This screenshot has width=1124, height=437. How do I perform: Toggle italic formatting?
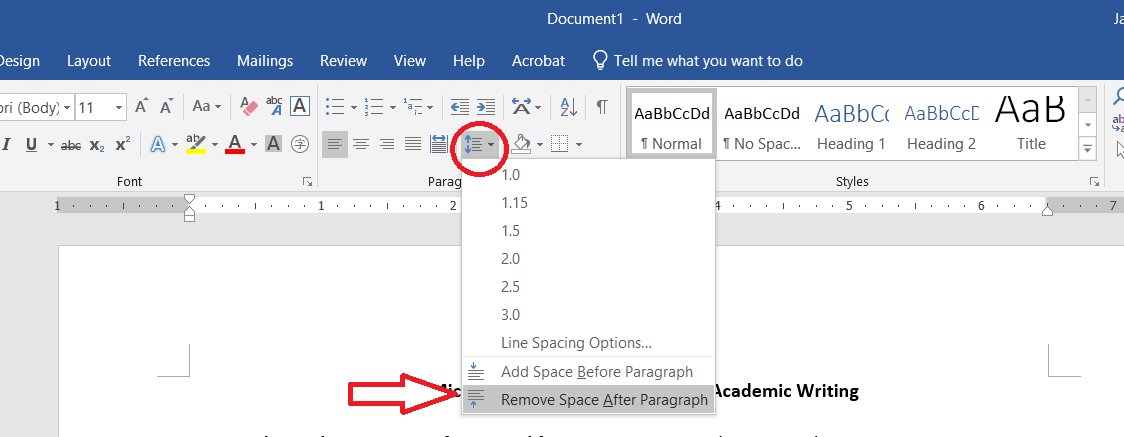pyautogui.click(x=6, y=145)
